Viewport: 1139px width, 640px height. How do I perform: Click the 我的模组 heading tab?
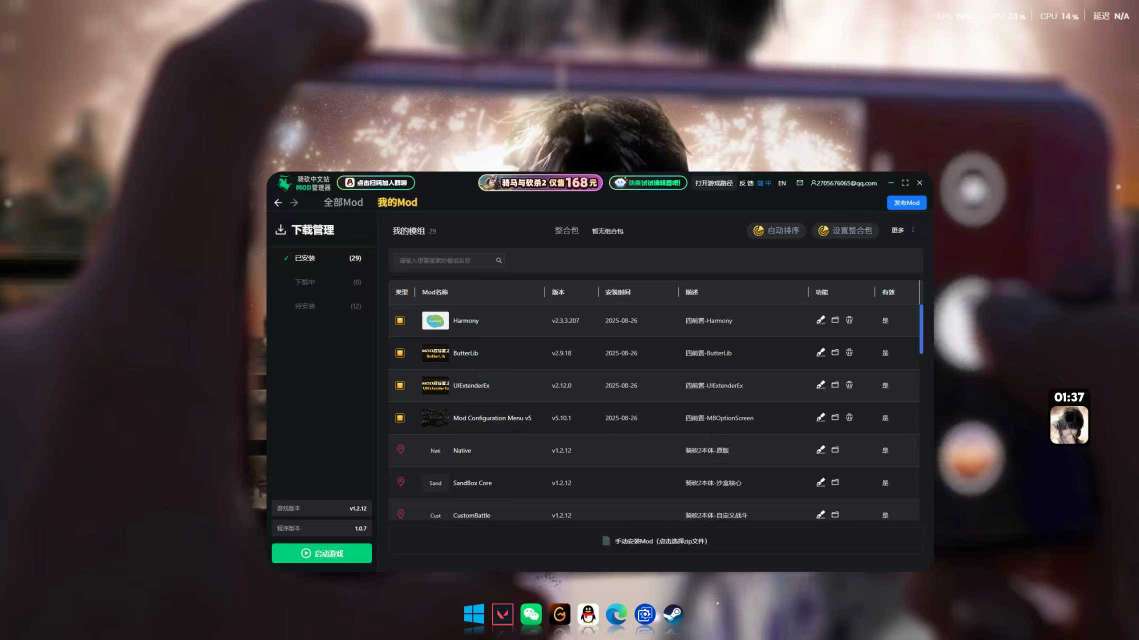click(x=408, y=231)
